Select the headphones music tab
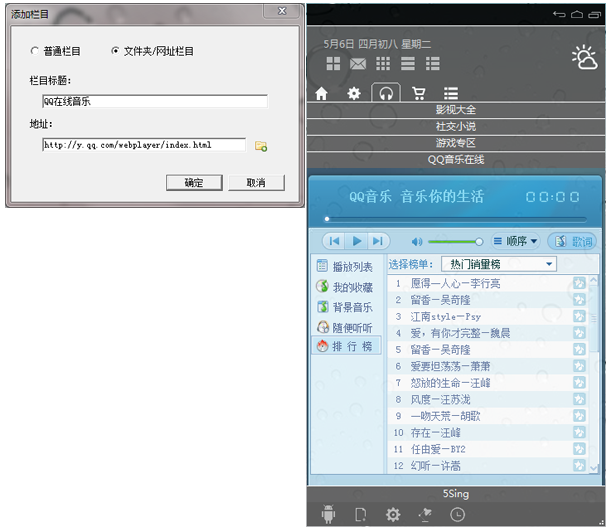The image size is (610, 530). [x=386, y=93]
